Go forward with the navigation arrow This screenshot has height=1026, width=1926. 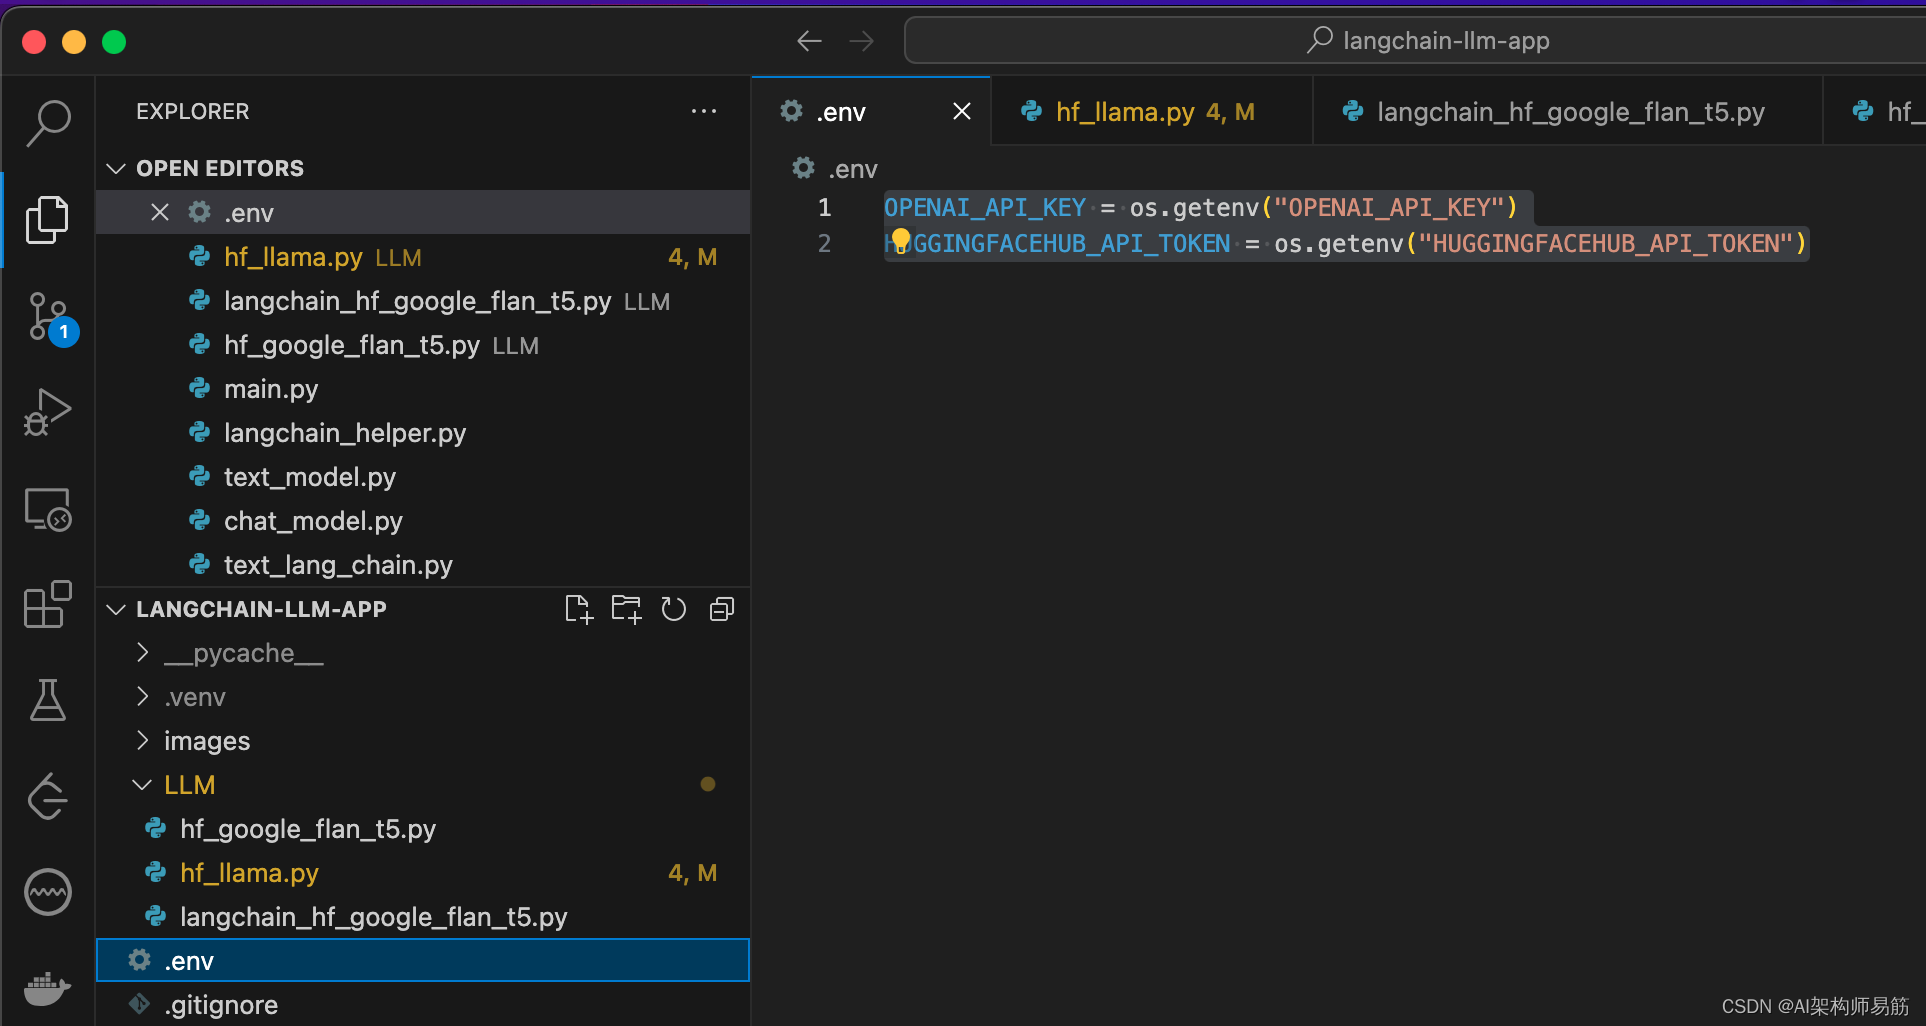[861, 41]
